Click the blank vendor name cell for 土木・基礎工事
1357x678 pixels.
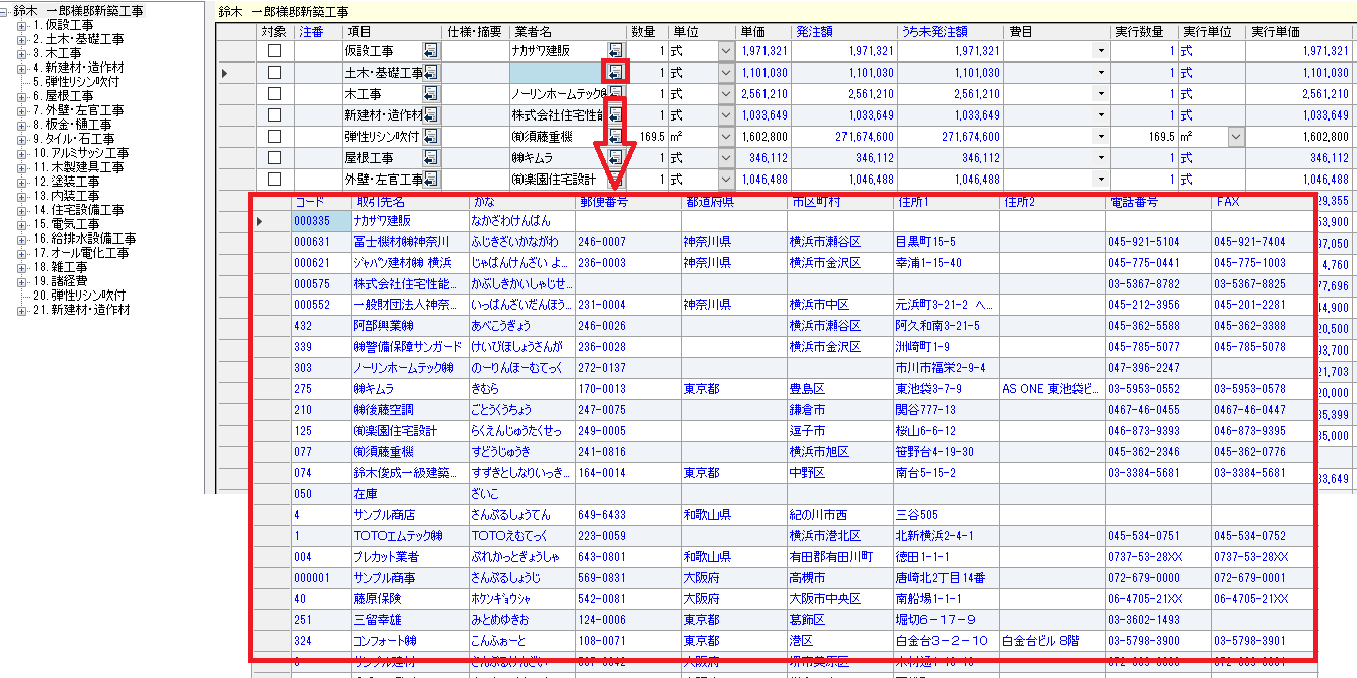point(555,73)
